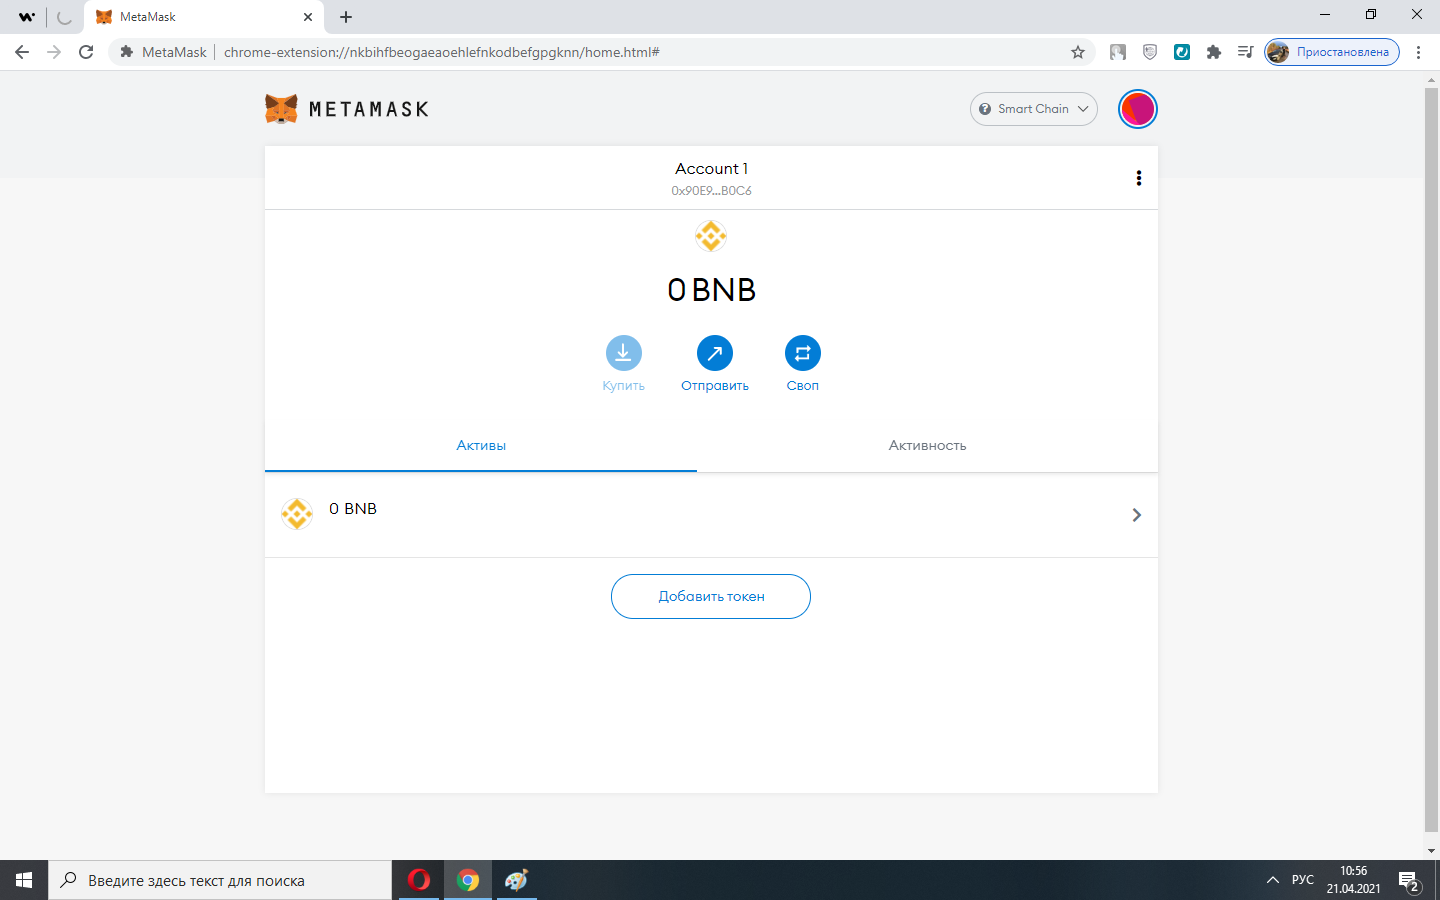This screenshot has width=1440, height=900.
Task: Copy the Account 1 address 0x90E9...B0C6
Action: click(711, 190)
